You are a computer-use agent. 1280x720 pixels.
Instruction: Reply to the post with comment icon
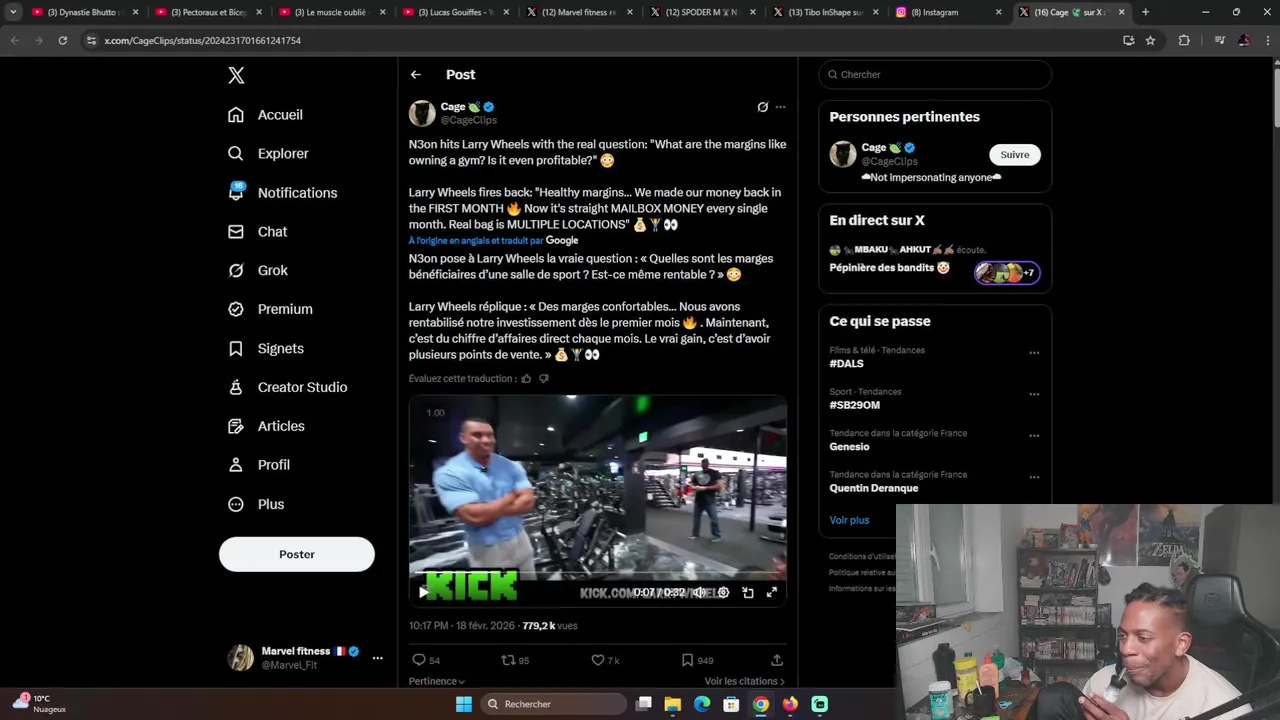click(419, 660)
